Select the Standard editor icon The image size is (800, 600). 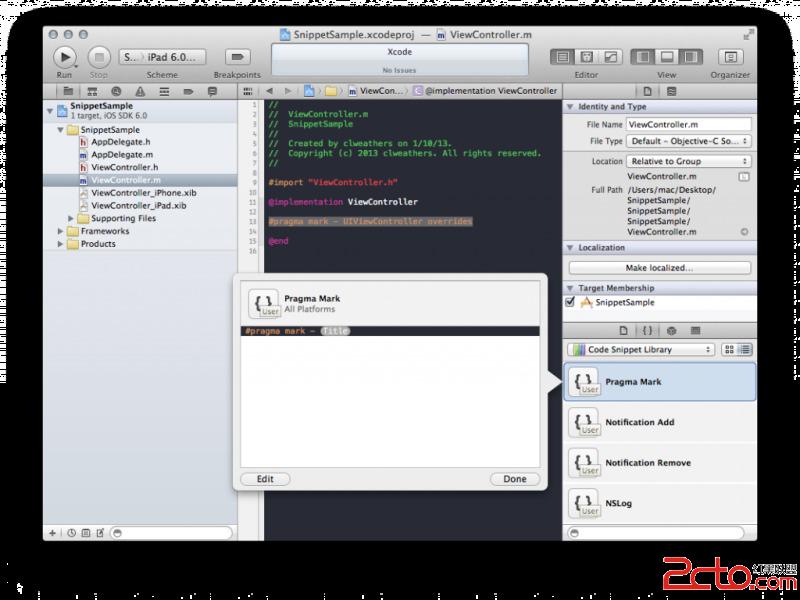click(x=562, y=57)
